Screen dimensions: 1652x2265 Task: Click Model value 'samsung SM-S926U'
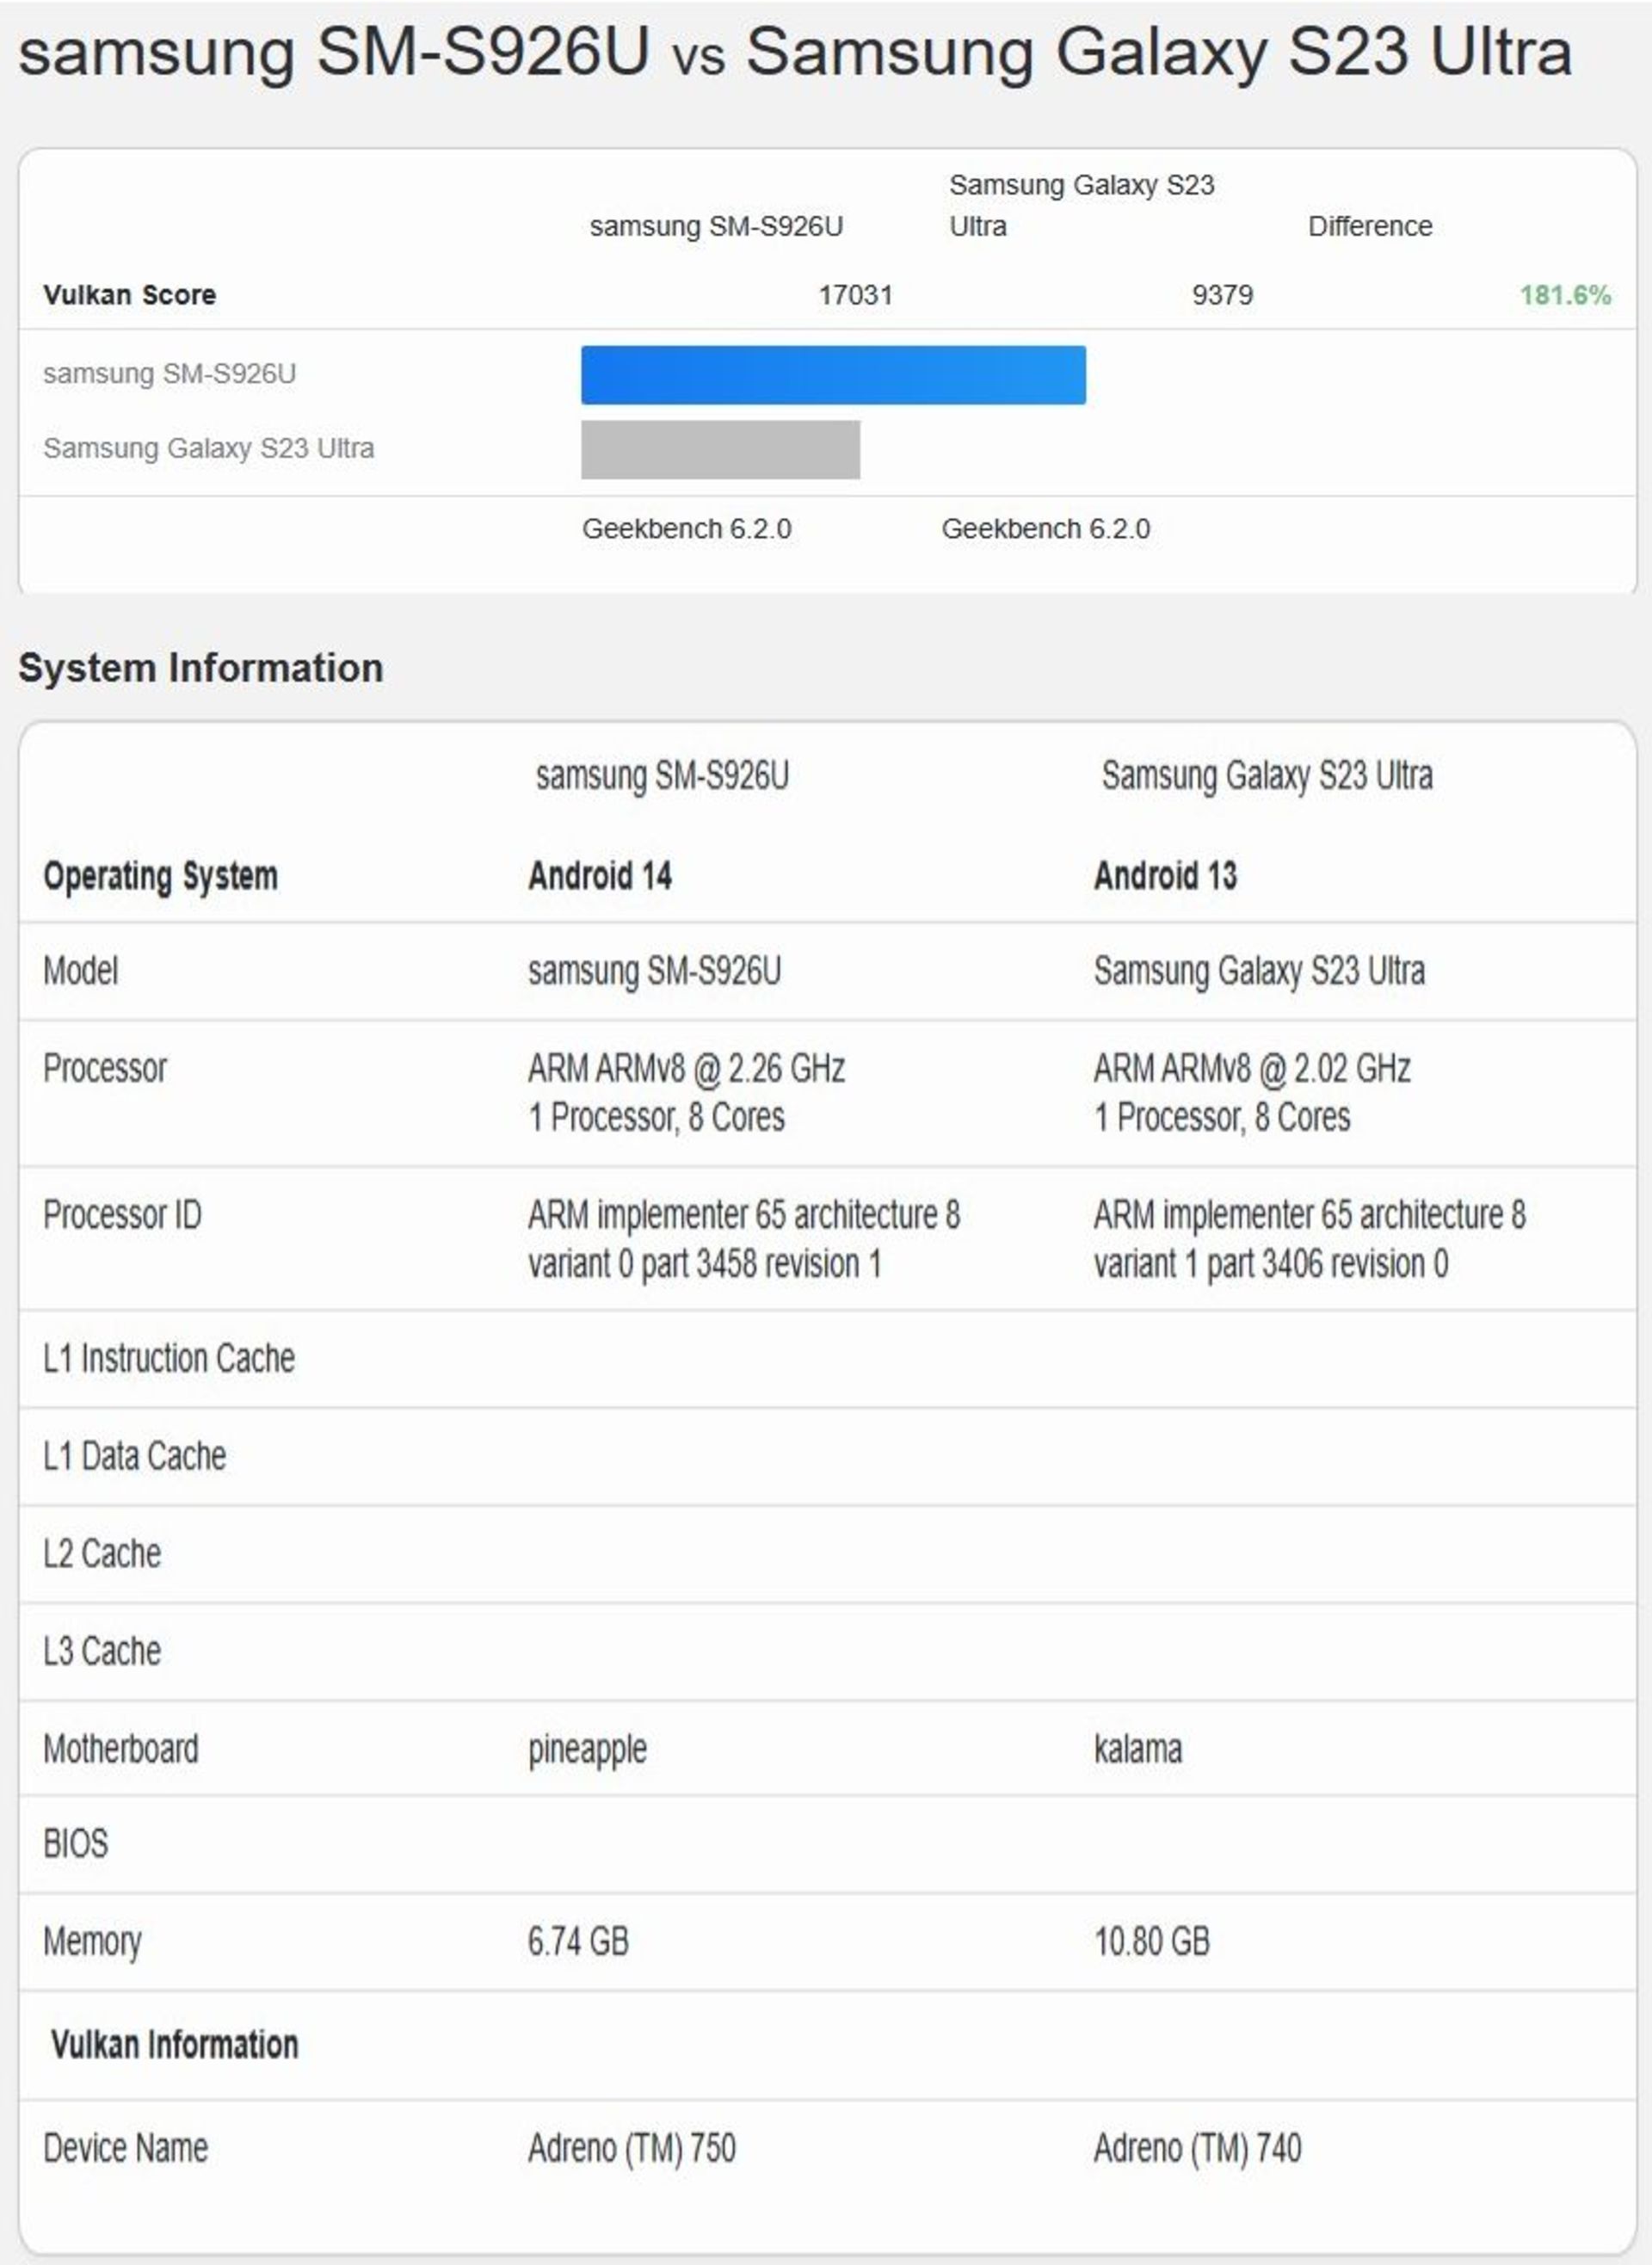pos(654,970)
